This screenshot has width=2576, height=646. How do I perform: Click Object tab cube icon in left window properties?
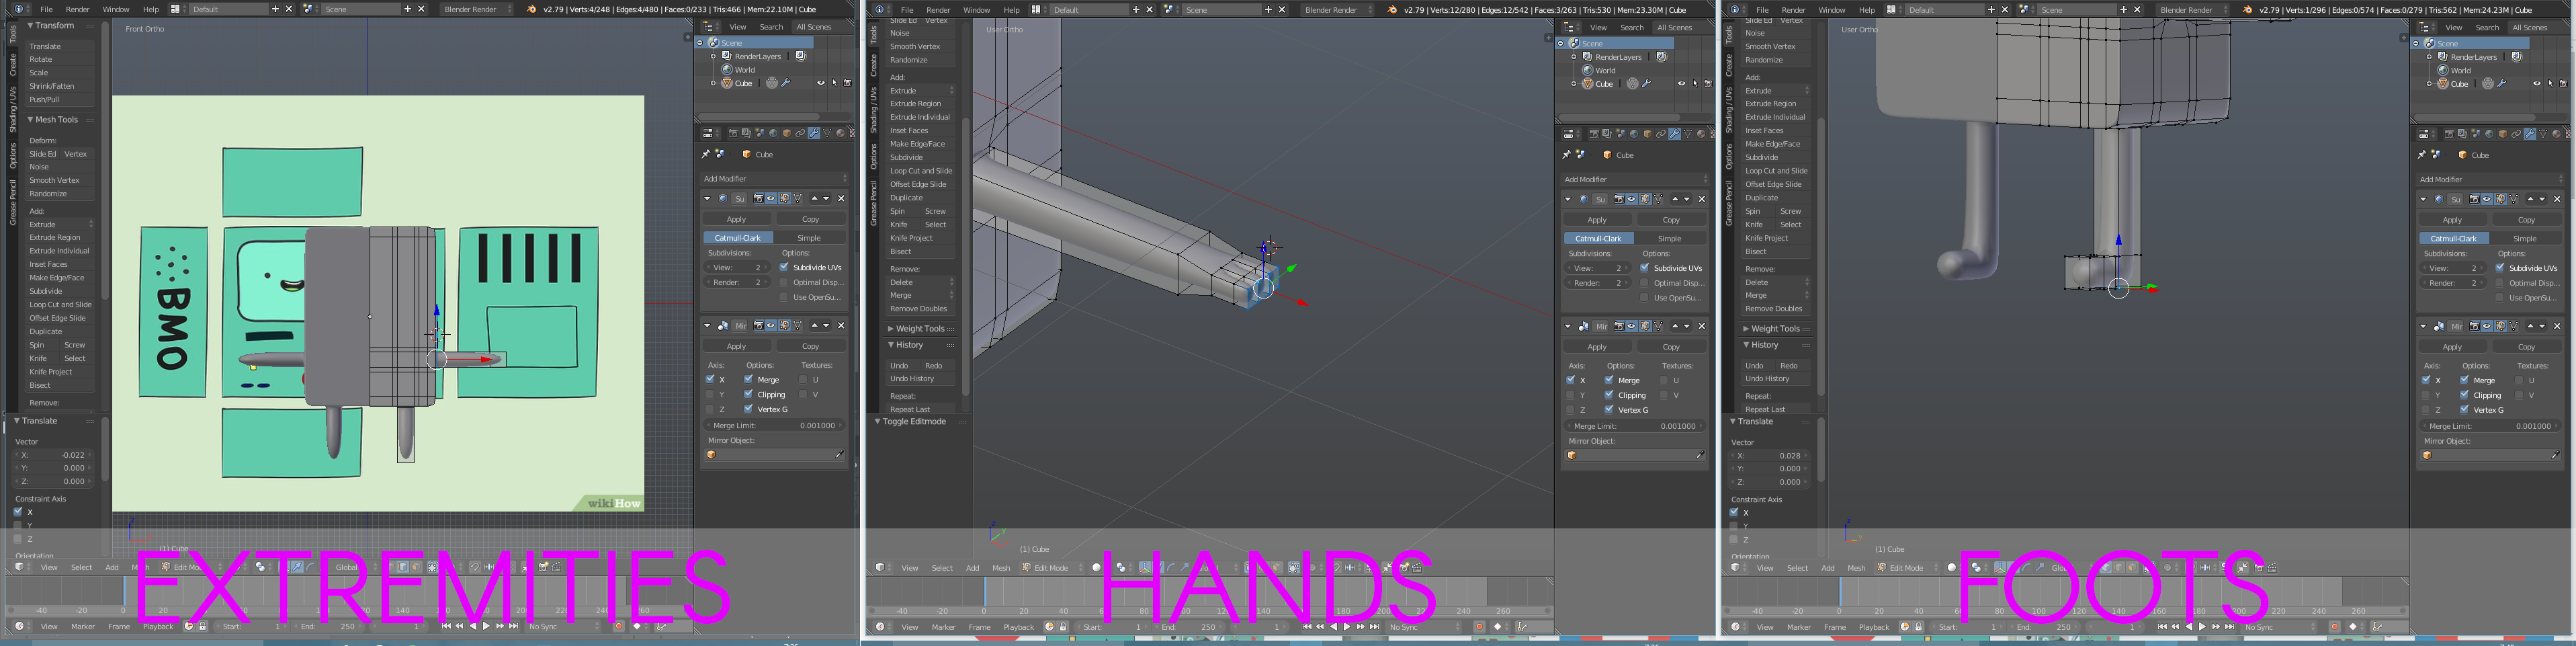787,133
